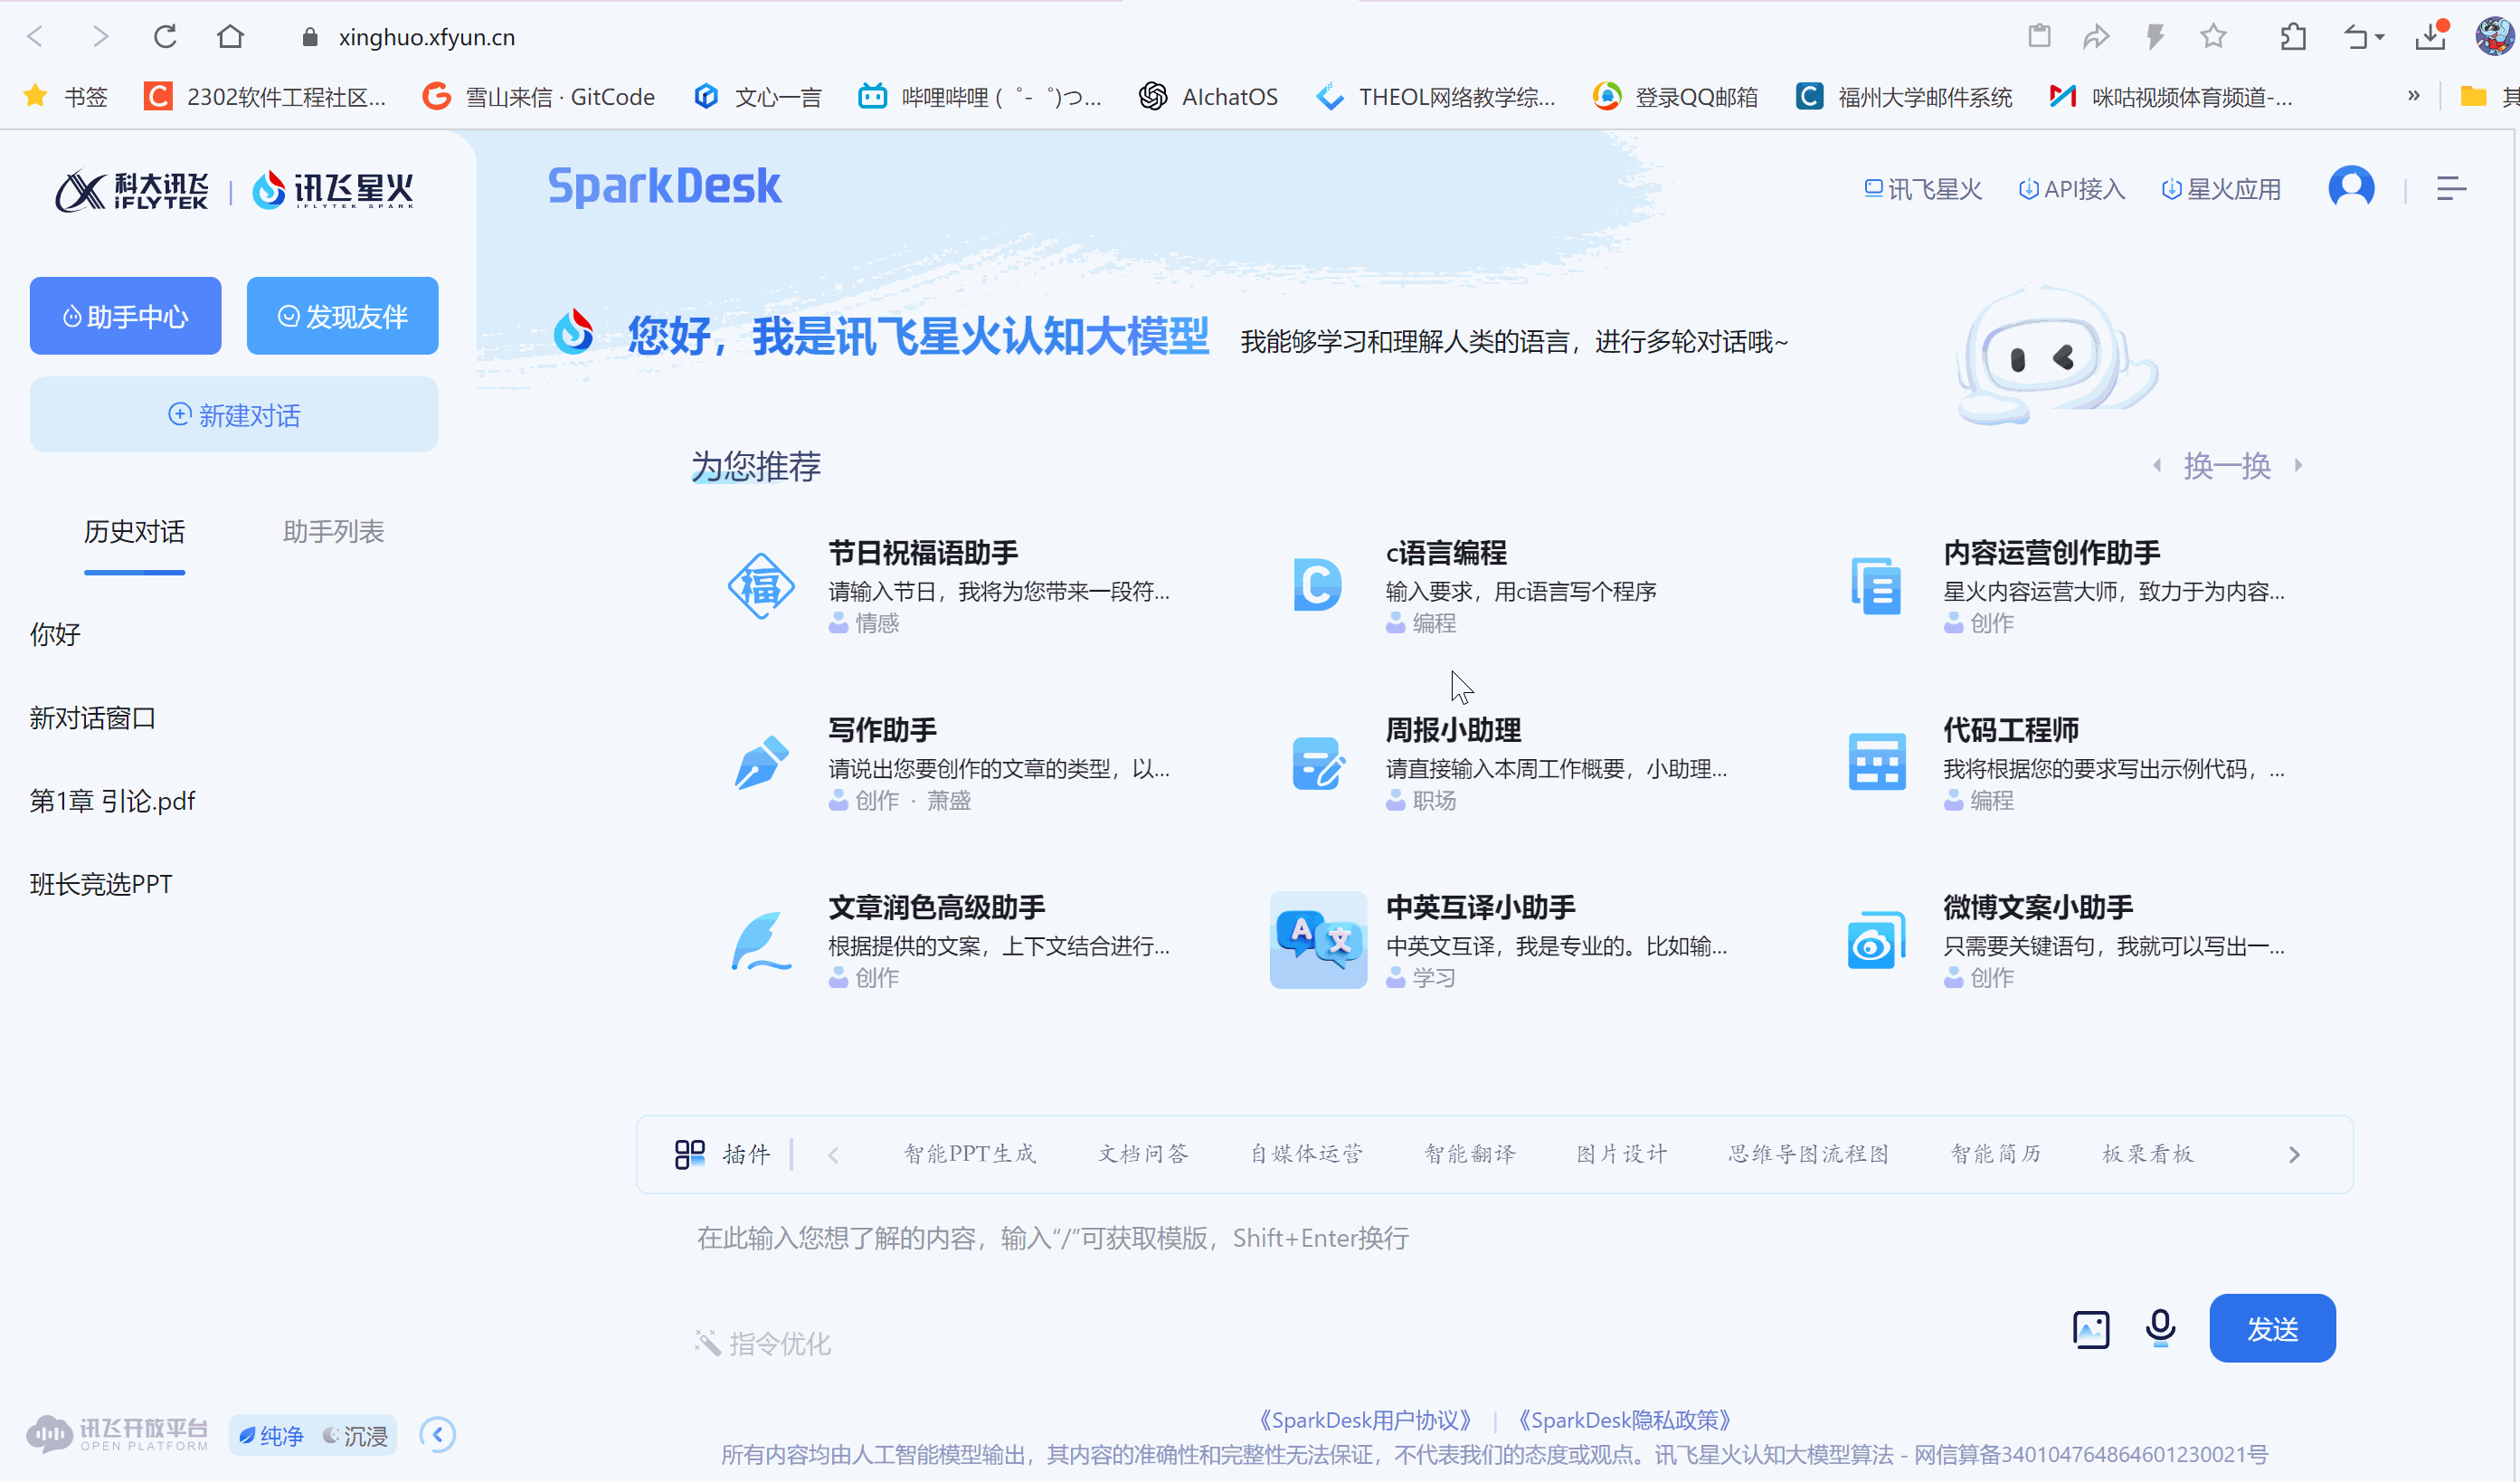Switch to 纯净 mode
The width and height of the screenshot is (2520, 1482).
pos(271,1436)
